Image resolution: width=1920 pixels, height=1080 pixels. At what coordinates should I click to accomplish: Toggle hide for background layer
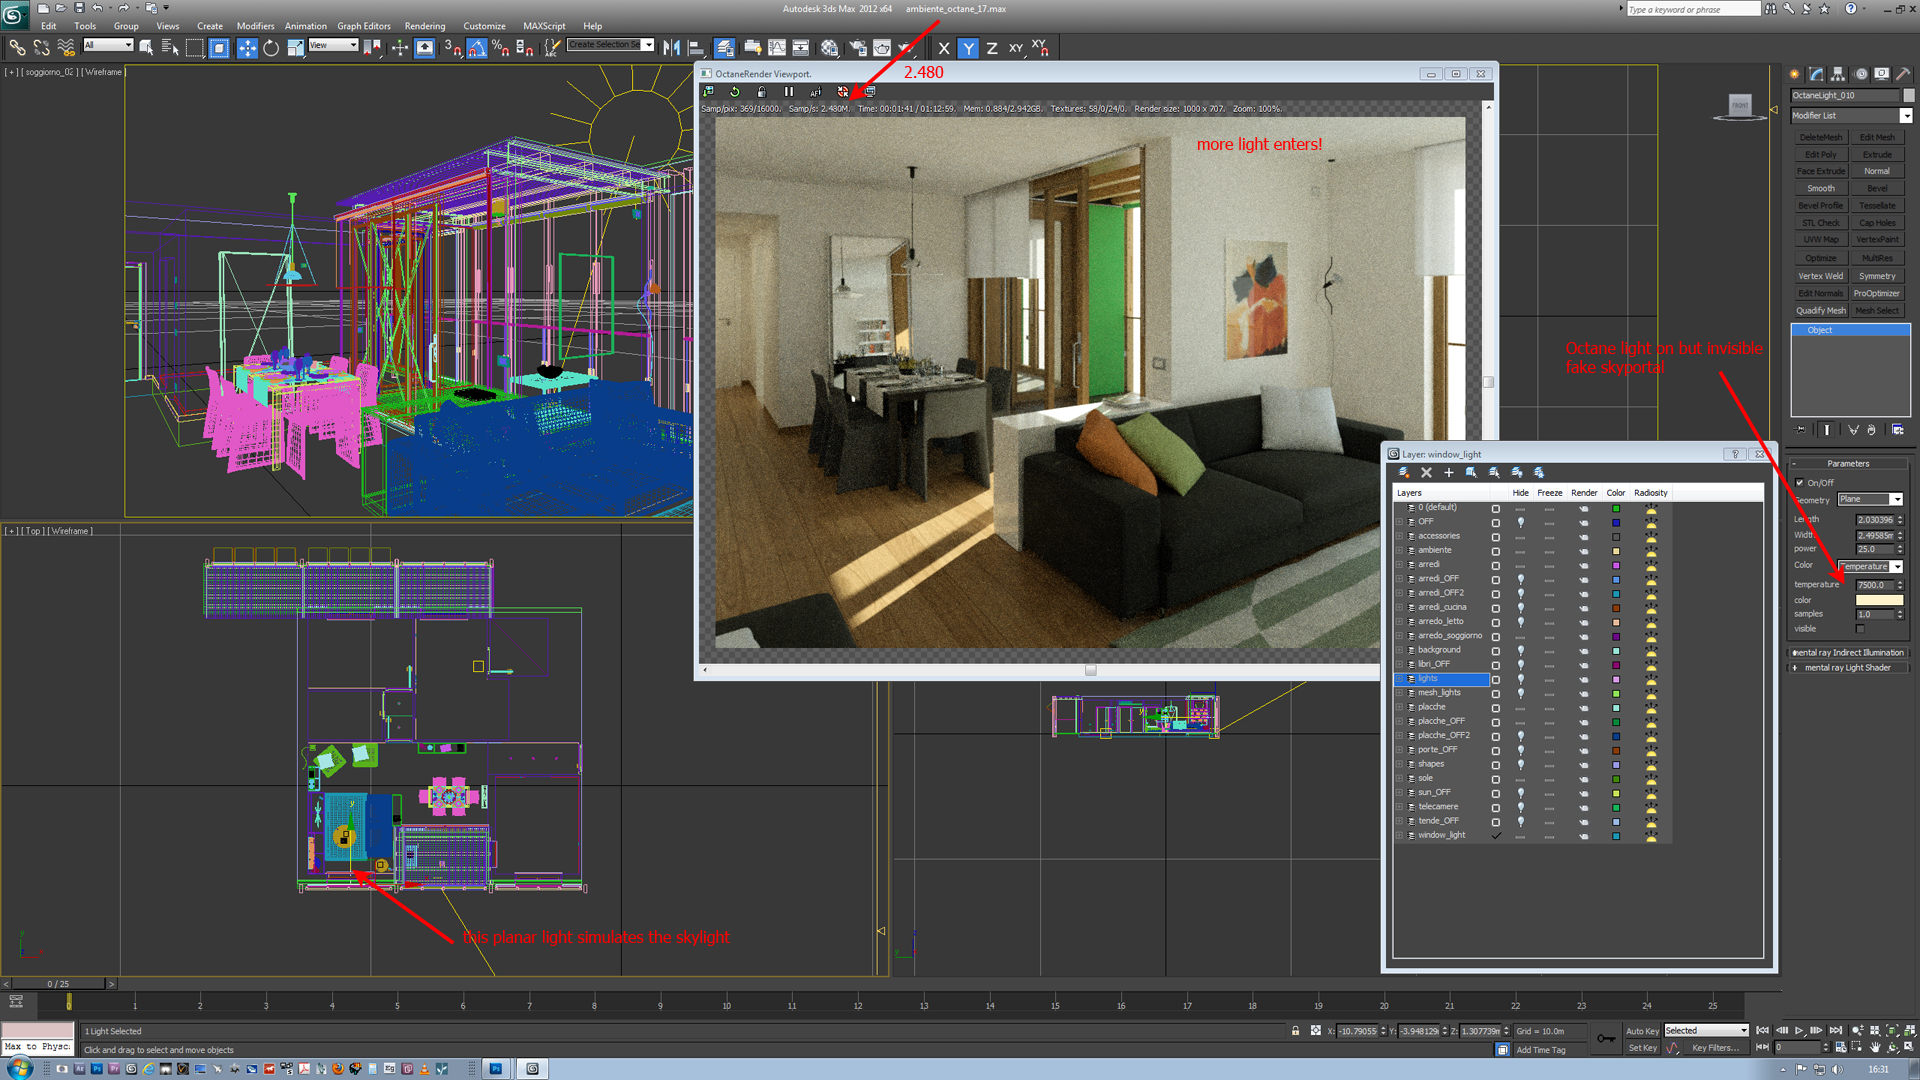pos(1520,650)
